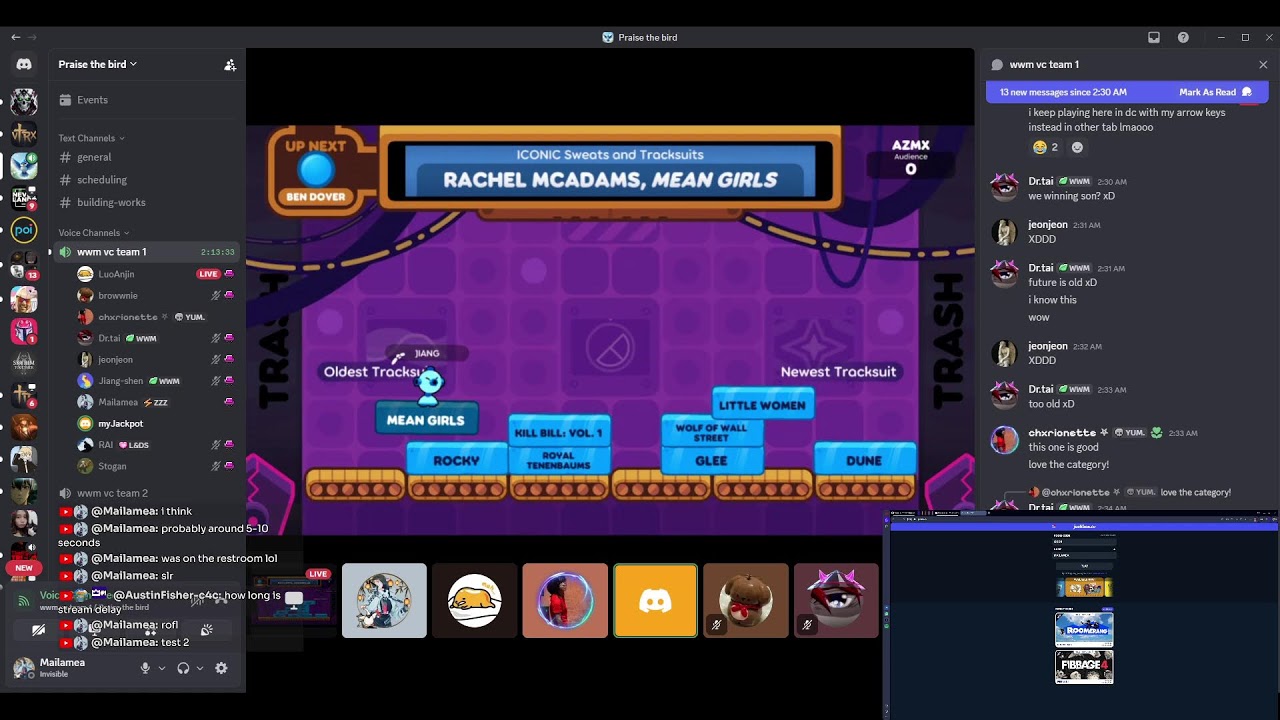1280x720 pixels.
Task: Toggle camera on in voice panel
Action: coord(38,631)
